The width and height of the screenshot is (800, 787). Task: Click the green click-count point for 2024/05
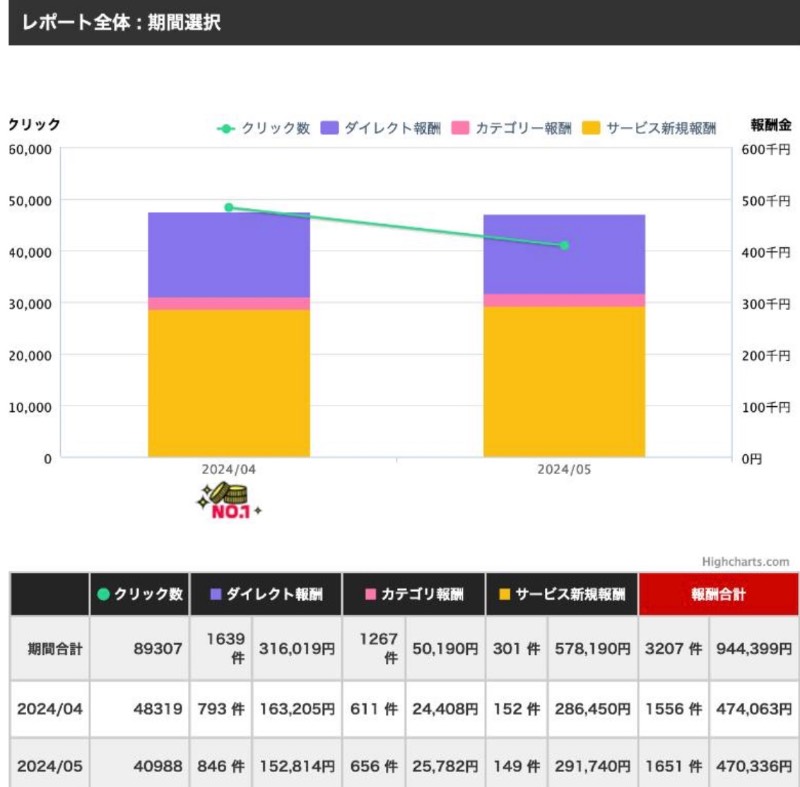click(x=564, y=246)
